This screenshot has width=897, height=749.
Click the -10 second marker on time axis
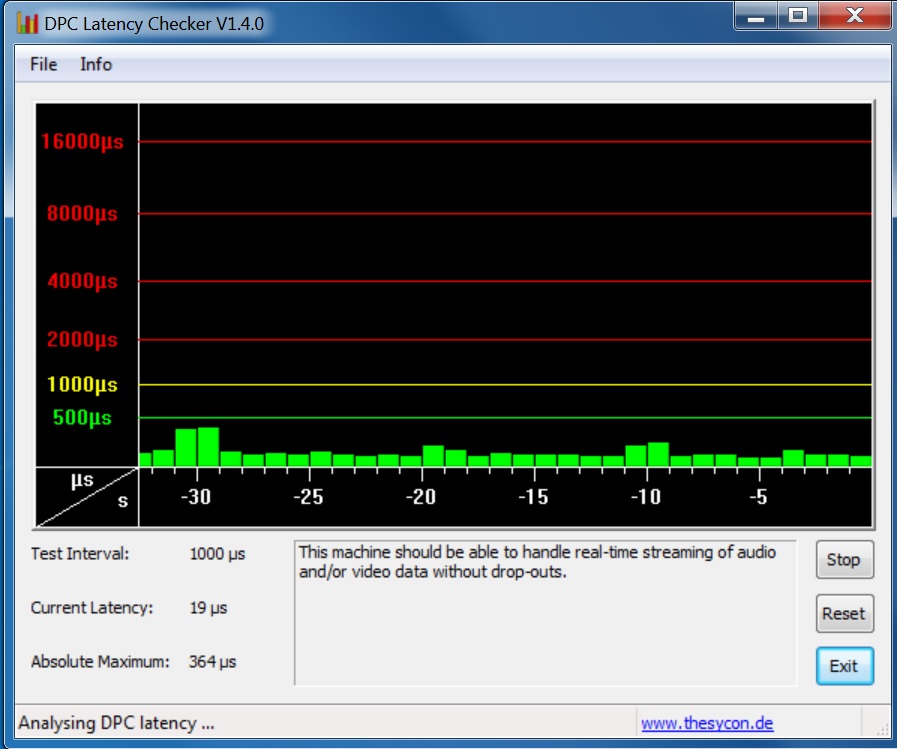click(645, 497)
